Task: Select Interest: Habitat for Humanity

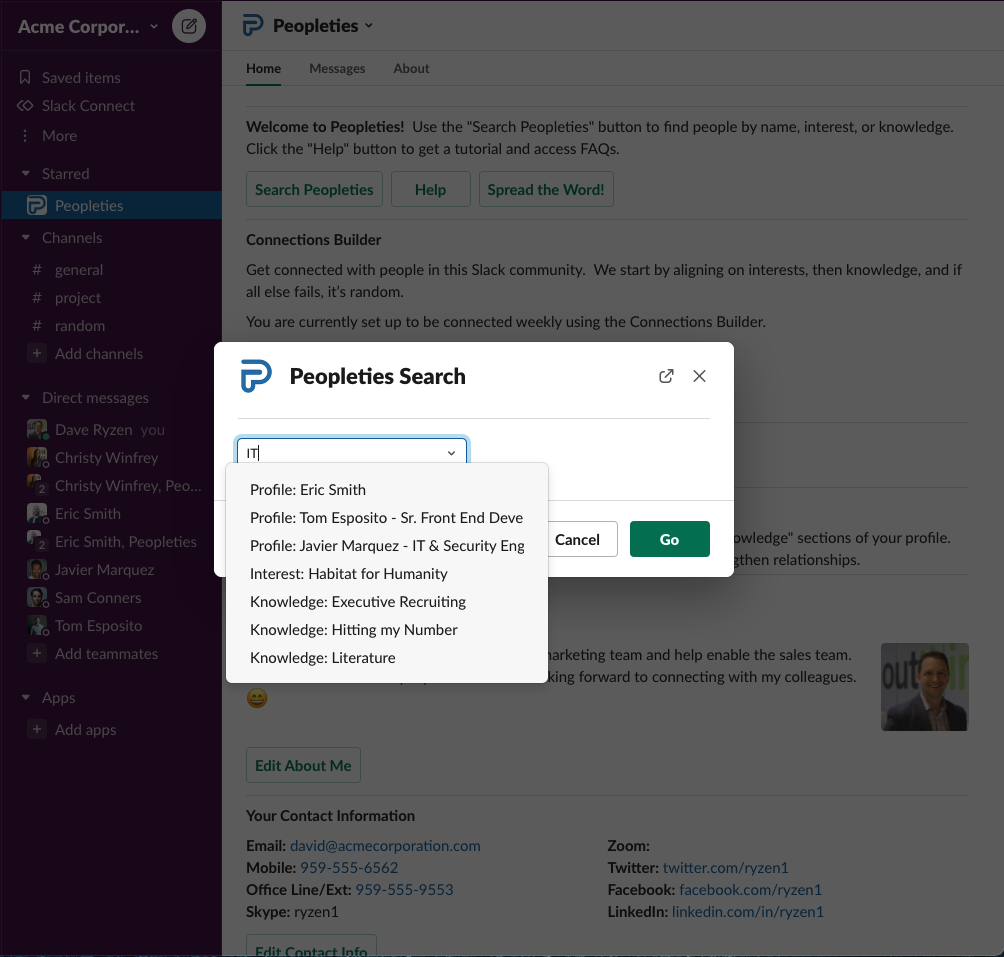Action: coord(387,574)
